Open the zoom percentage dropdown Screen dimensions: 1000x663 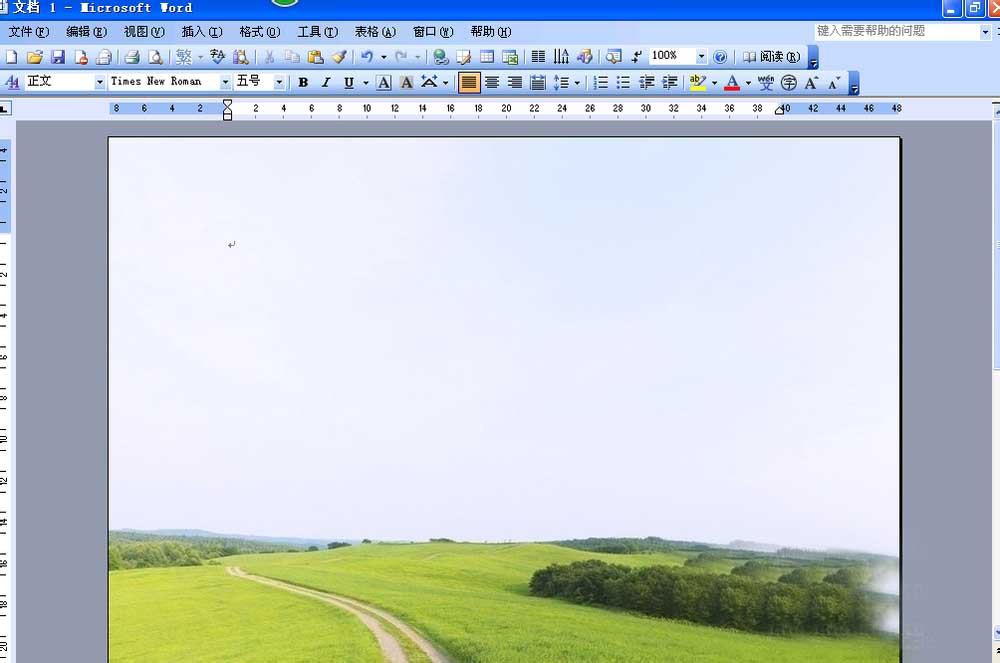pyautogui.click(x=701, y=57)
